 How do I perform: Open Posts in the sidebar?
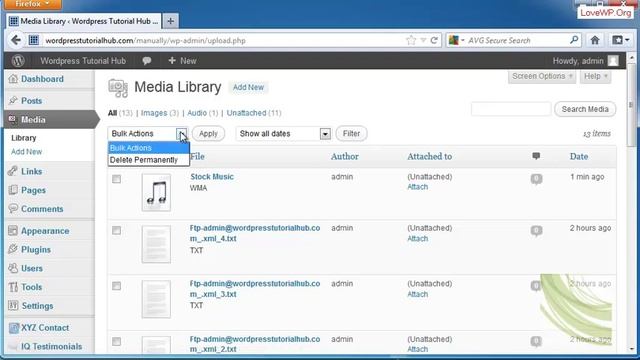31,100
